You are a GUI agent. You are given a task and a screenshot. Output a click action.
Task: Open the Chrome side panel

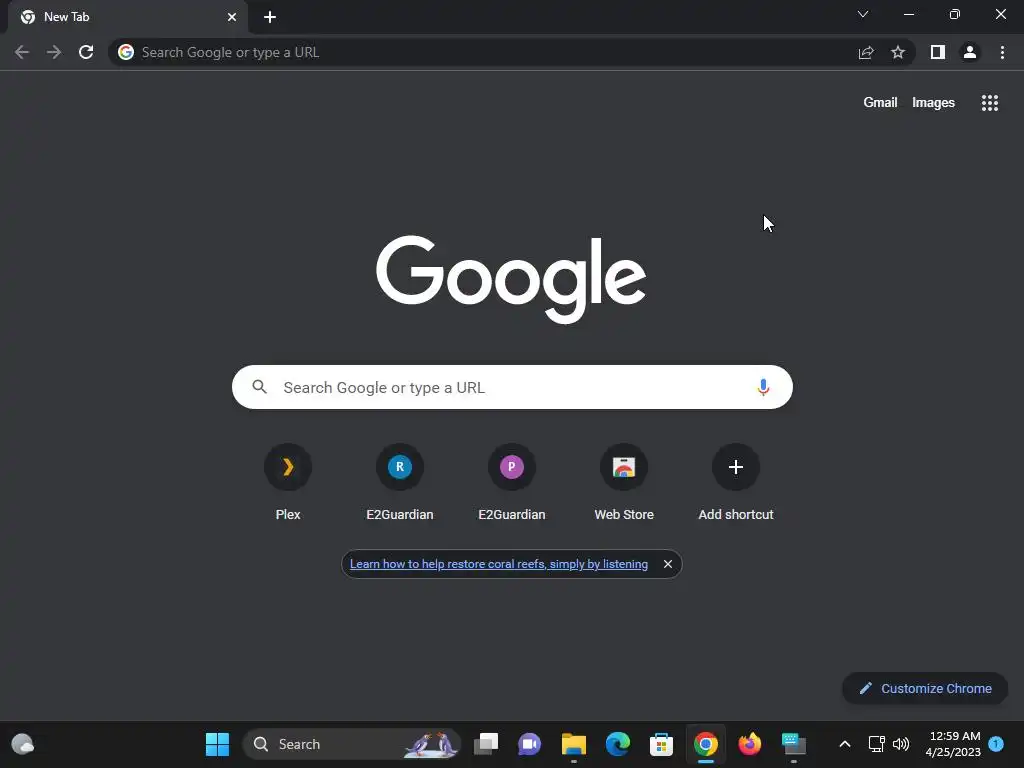938,52
